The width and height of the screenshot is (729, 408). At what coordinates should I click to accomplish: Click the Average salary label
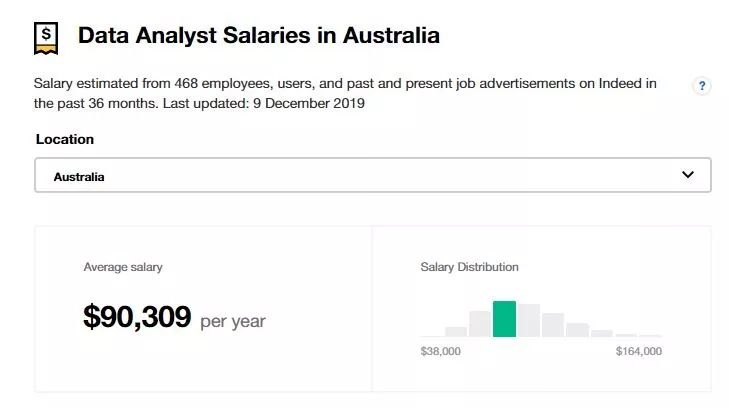click(x=123, y=267)
